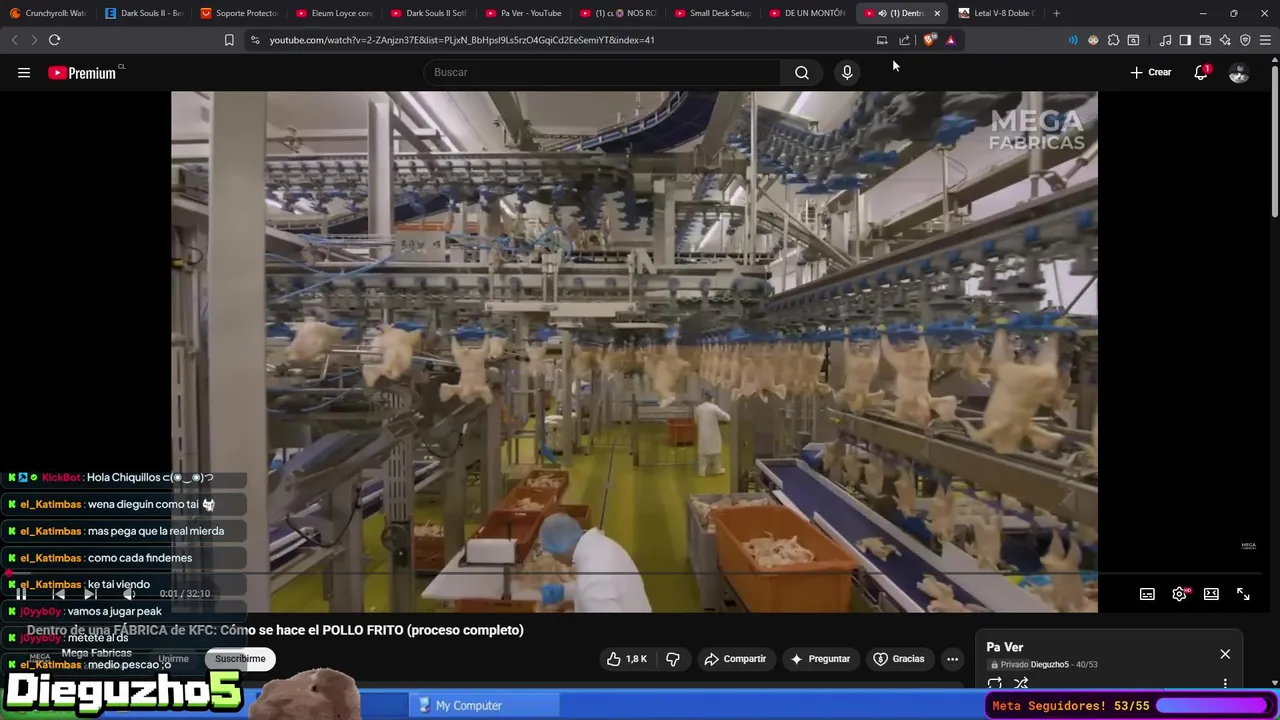Switch to Soporte Protector tab
The width and height of the screenshot is (1280, 720).
tap(238, 13)
